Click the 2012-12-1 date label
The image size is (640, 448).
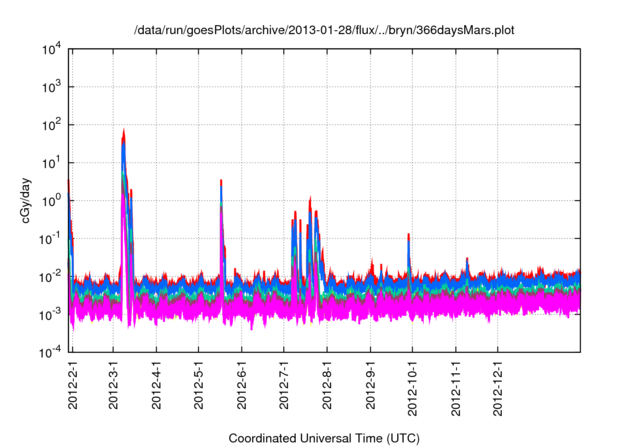pos(498,388)
